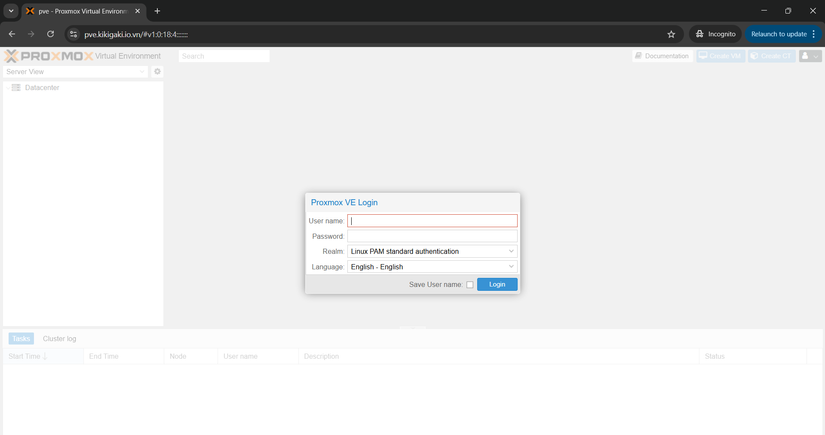Click the browser back arrow

[x=12, y=34]
